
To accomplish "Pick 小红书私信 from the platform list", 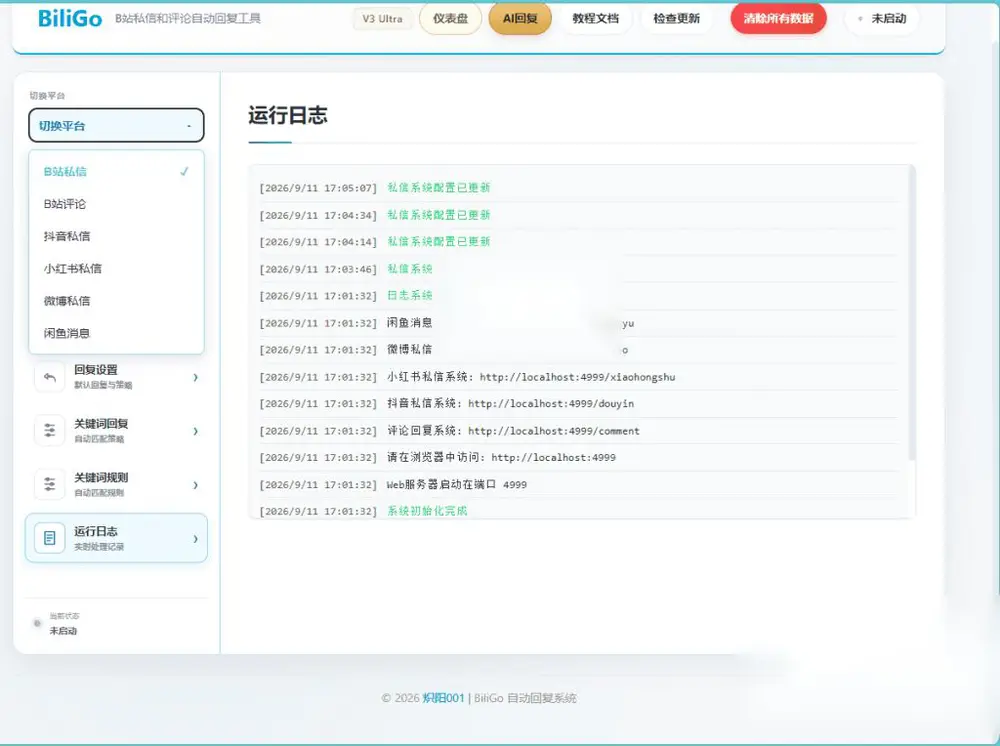I will click(x=116, y=268).
